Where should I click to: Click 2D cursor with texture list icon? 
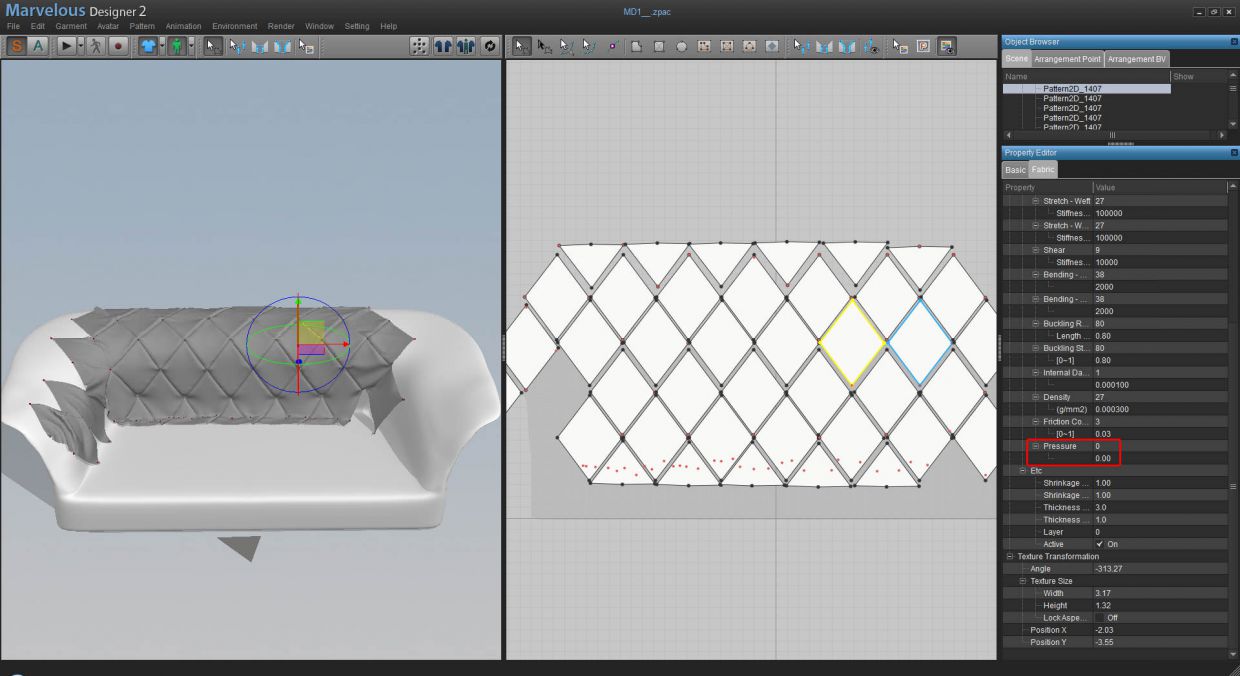pos(900,46)
